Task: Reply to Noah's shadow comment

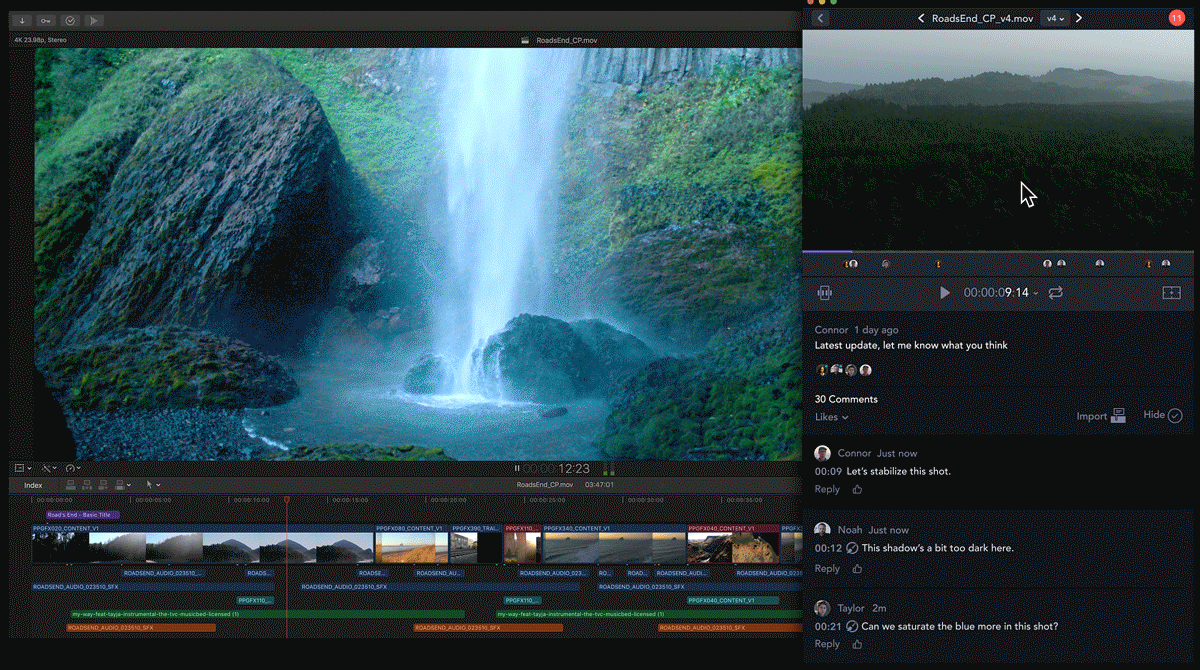Action: pyautogui.click(x=827, y=569)
